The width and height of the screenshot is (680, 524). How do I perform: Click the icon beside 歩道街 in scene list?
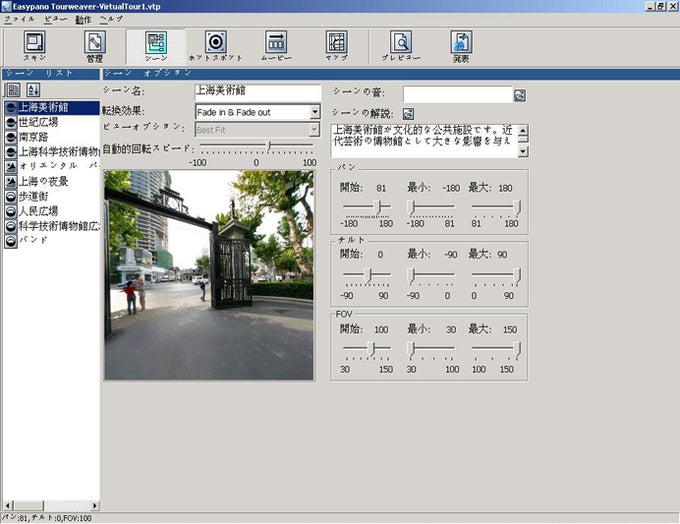click(x=11, y=196)
